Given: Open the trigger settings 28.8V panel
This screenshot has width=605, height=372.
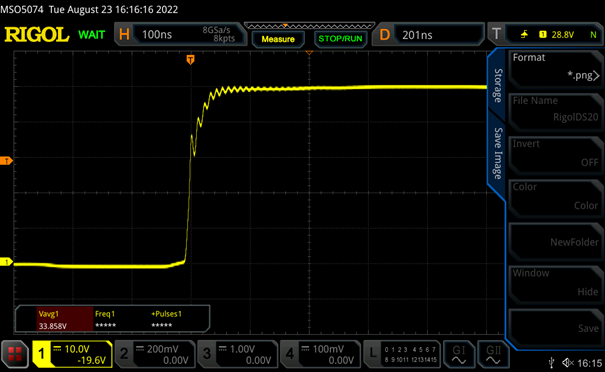Looking at the screenshot, I should (545, 34).
